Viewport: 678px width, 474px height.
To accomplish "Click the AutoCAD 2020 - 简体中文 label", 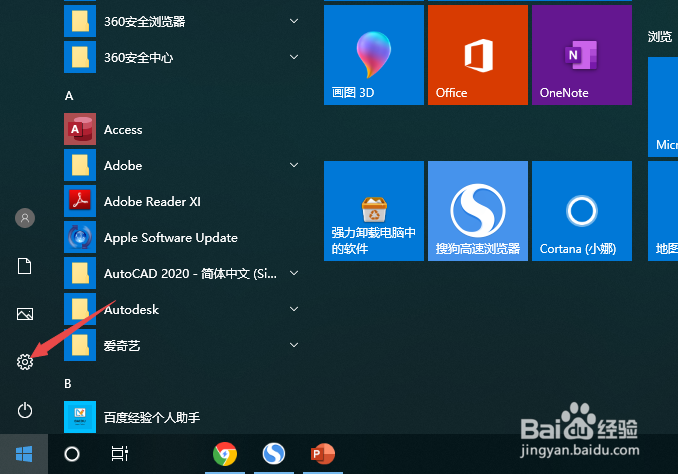I will [x=190, y=274].
